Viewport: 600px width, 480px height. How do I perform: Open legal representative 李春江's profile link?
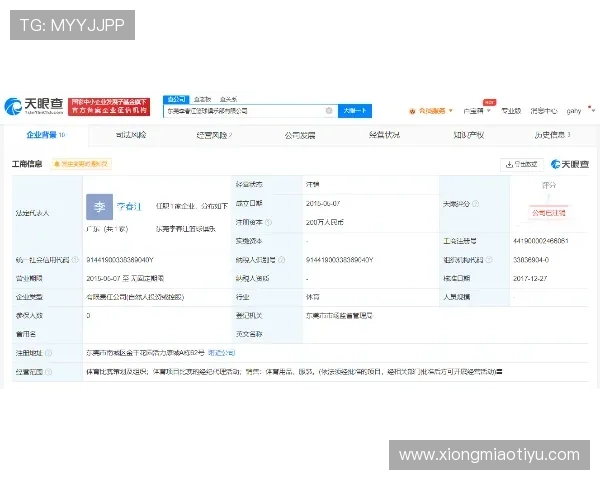coord(129,207)
